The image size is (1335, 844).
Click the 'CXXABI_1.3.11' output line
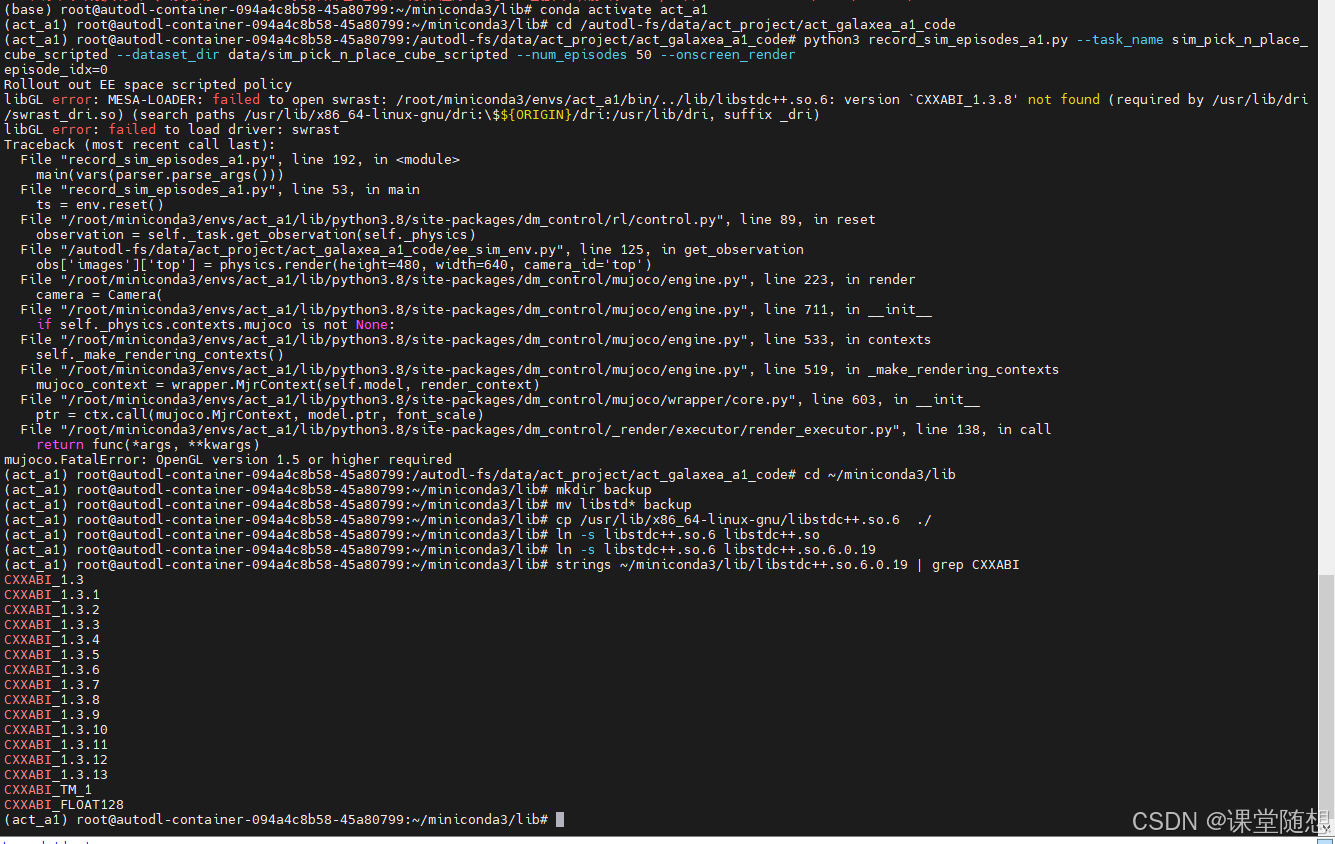[56, 745]
